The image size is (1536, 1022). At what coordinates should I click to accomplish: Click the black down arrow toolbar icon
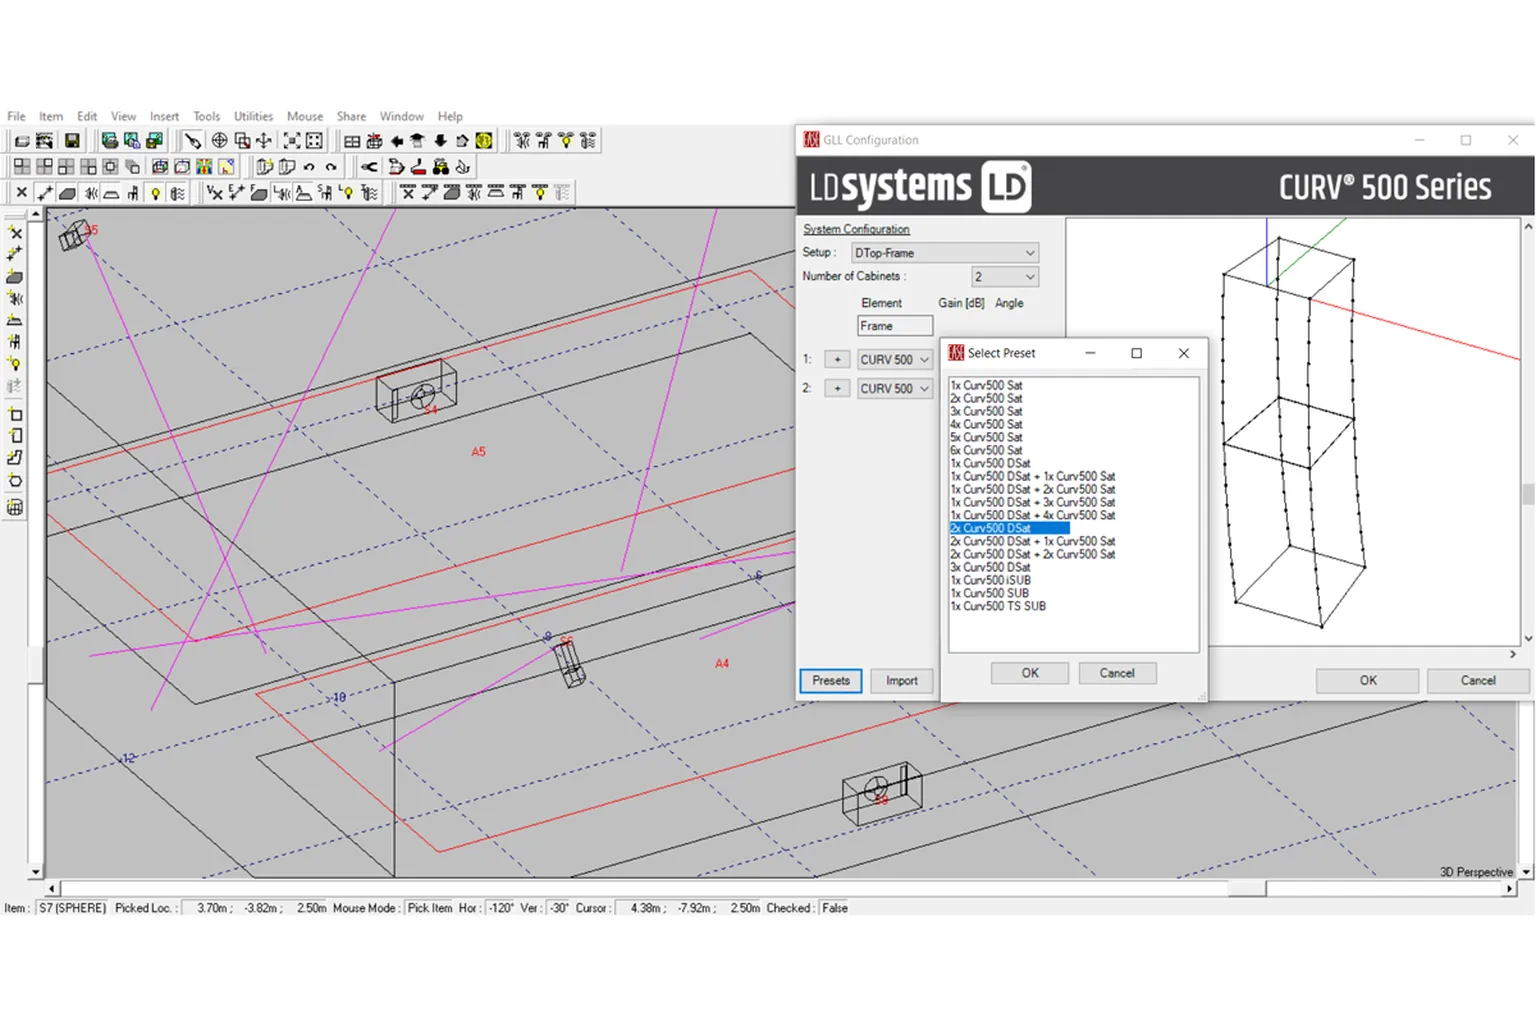[x=440, y=141]
